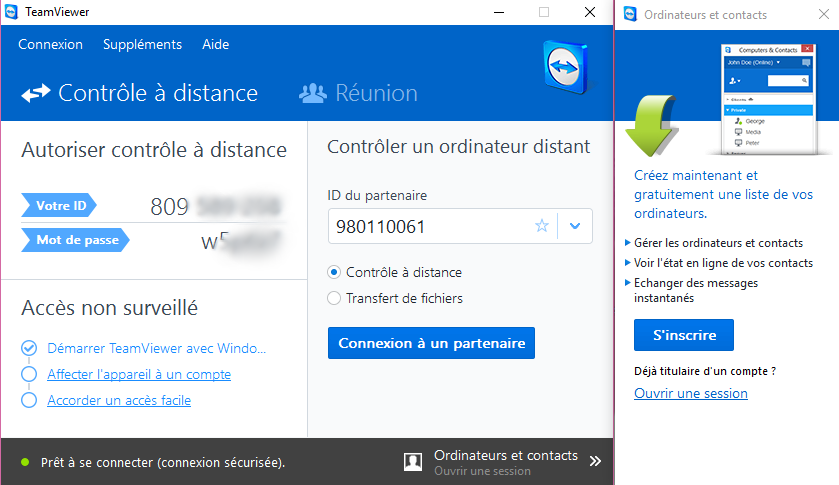The image size is (839, 485).
Task: Select Transfert de fichiers radio button
Action: point(334,298)
